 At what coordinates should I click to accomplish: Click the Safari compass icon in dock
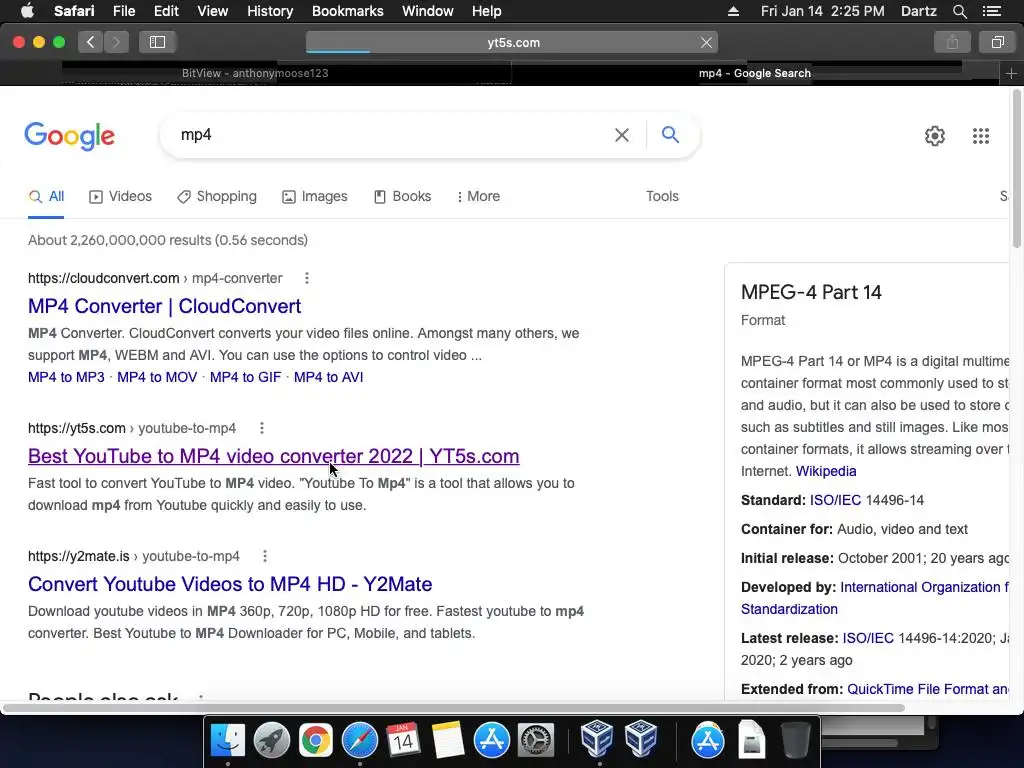(x=359, y=740)
